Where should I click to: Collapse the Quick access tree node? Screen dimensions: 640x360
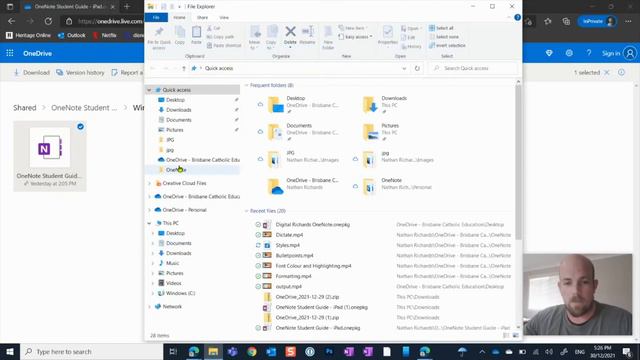point(149,90)
